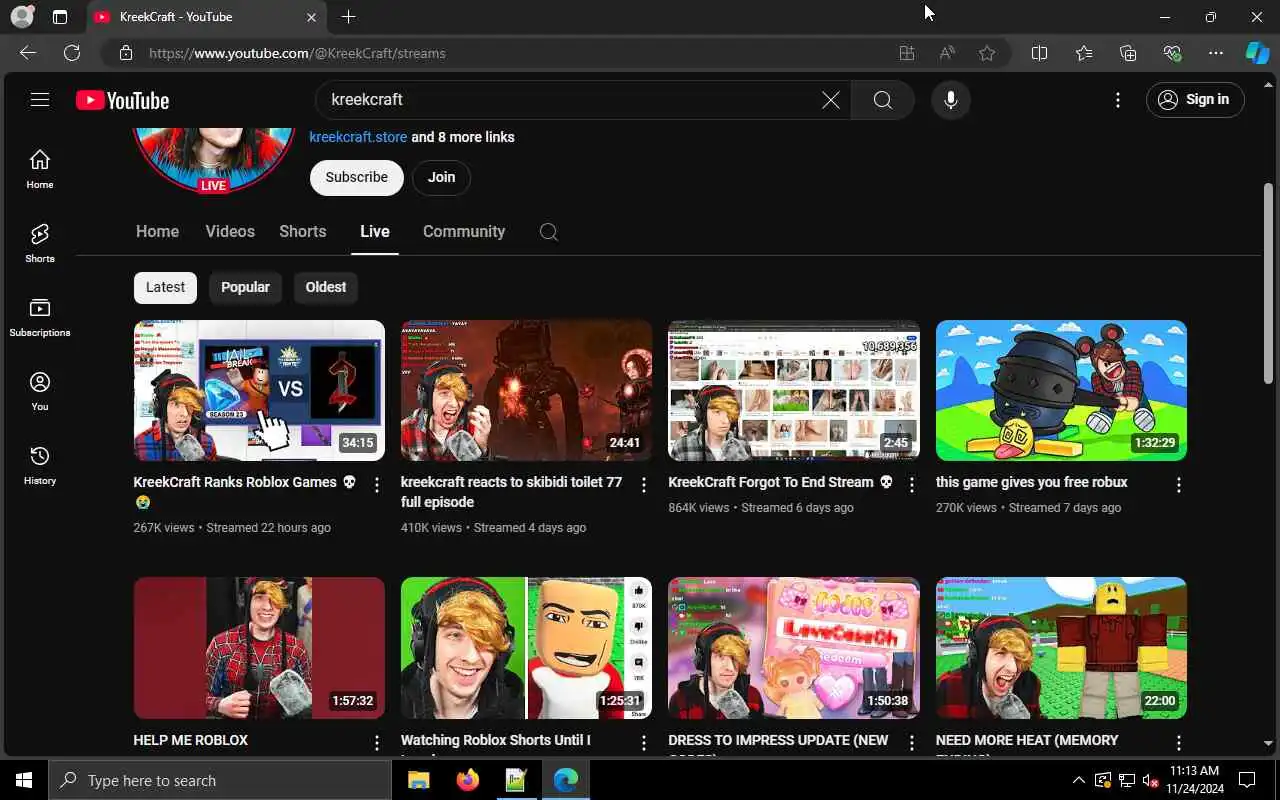Open Subscriptions in the sidebar
The width and height of the screenshot is (1280, 800).
pyautogui.click(x=40, y=317)
